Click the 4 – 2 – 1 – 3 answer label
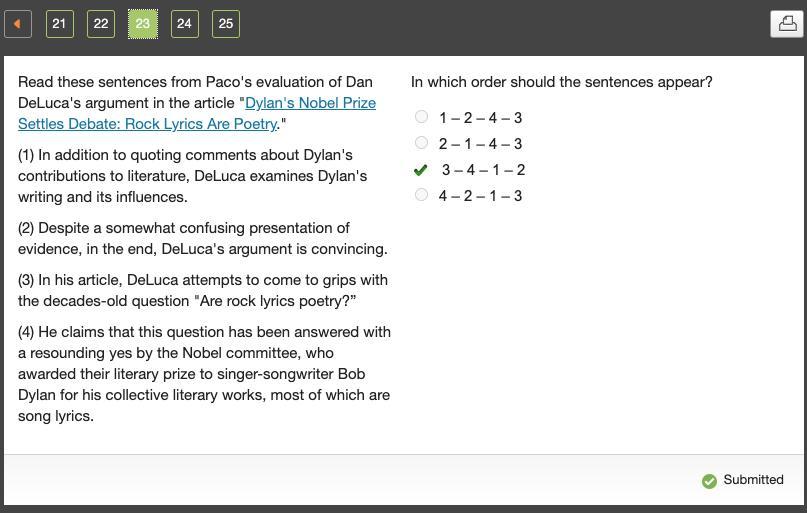The width and height of the screenshot is (807, 513). coord(480,196)
